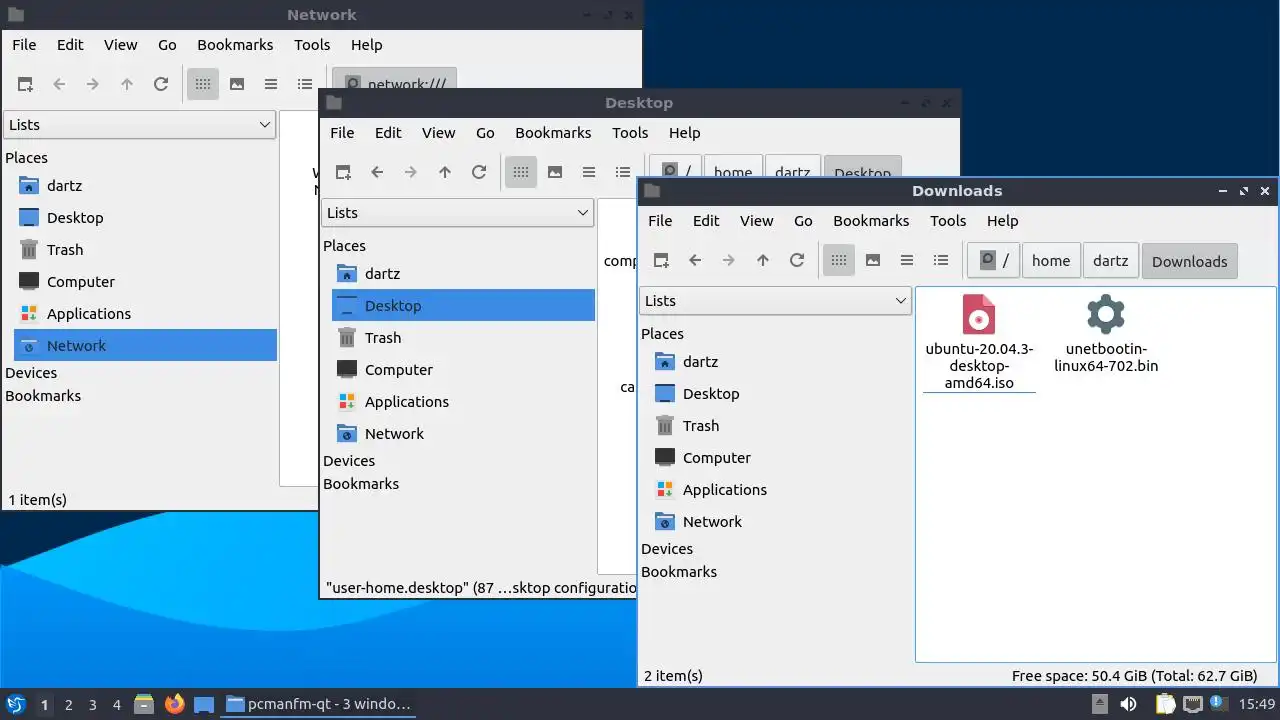Screen dimensions: 1280x720
Task: Open Bookmarks menu in Downloads window
Action: click(871, 221)
